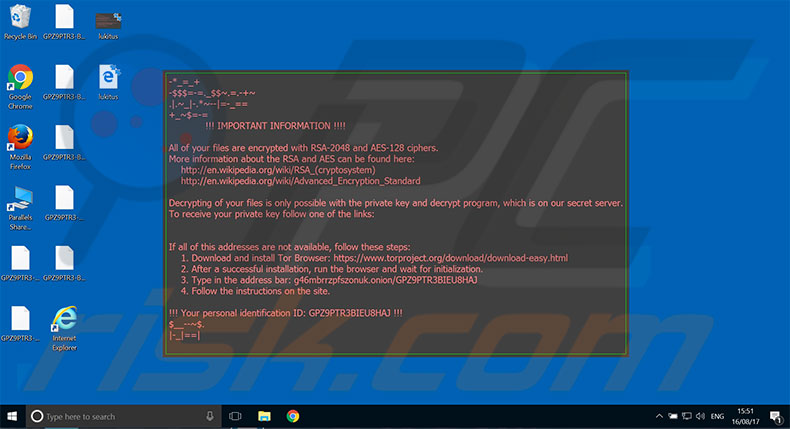Click the 'Type here to search' box

click(120, 416)
